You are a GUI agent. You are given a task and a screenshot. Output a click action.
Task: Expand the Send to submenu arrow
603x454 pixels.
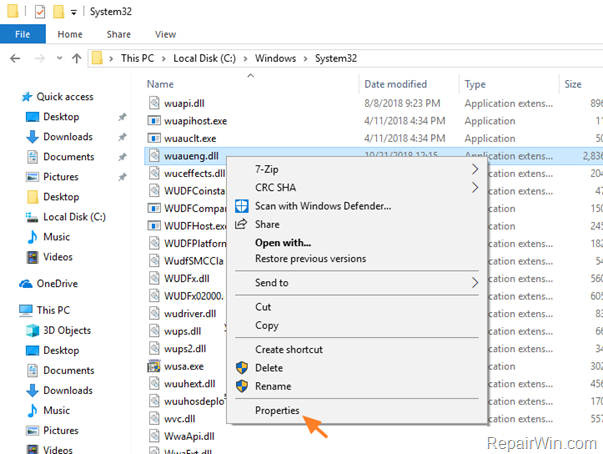pyautogui.click(x=475, y=283)
